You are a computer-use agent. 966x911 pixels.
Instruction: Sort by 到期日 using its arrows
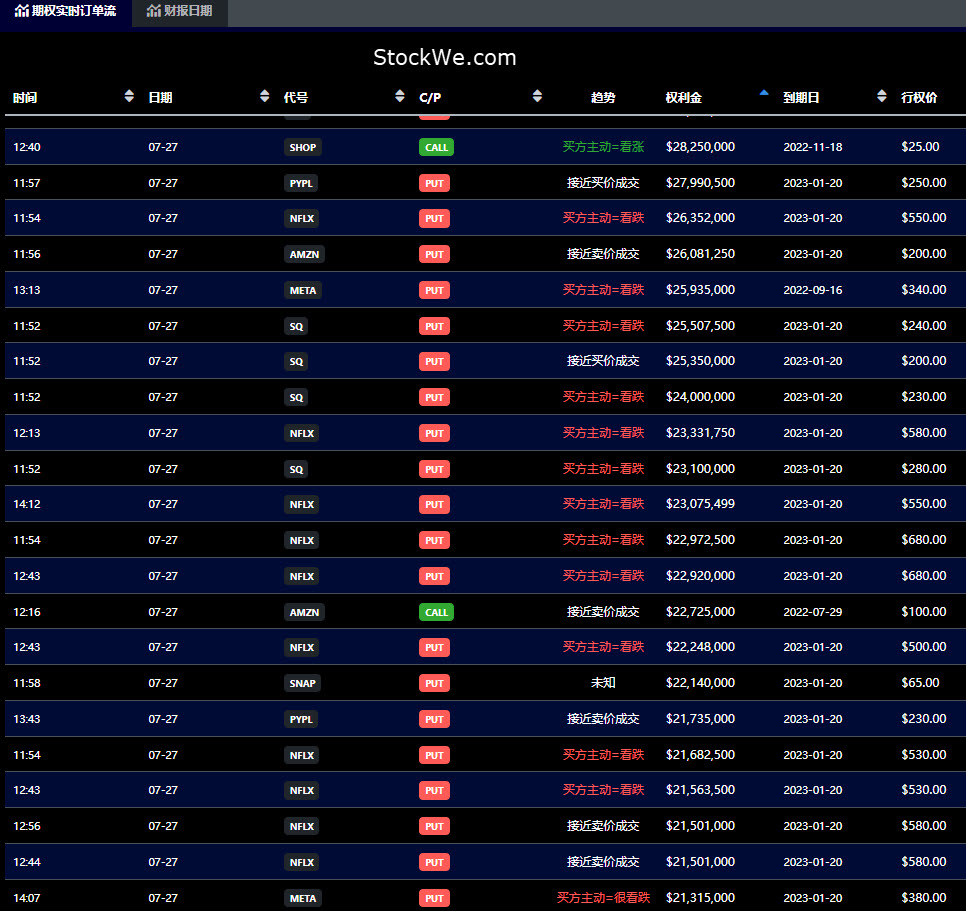point(882,96)
